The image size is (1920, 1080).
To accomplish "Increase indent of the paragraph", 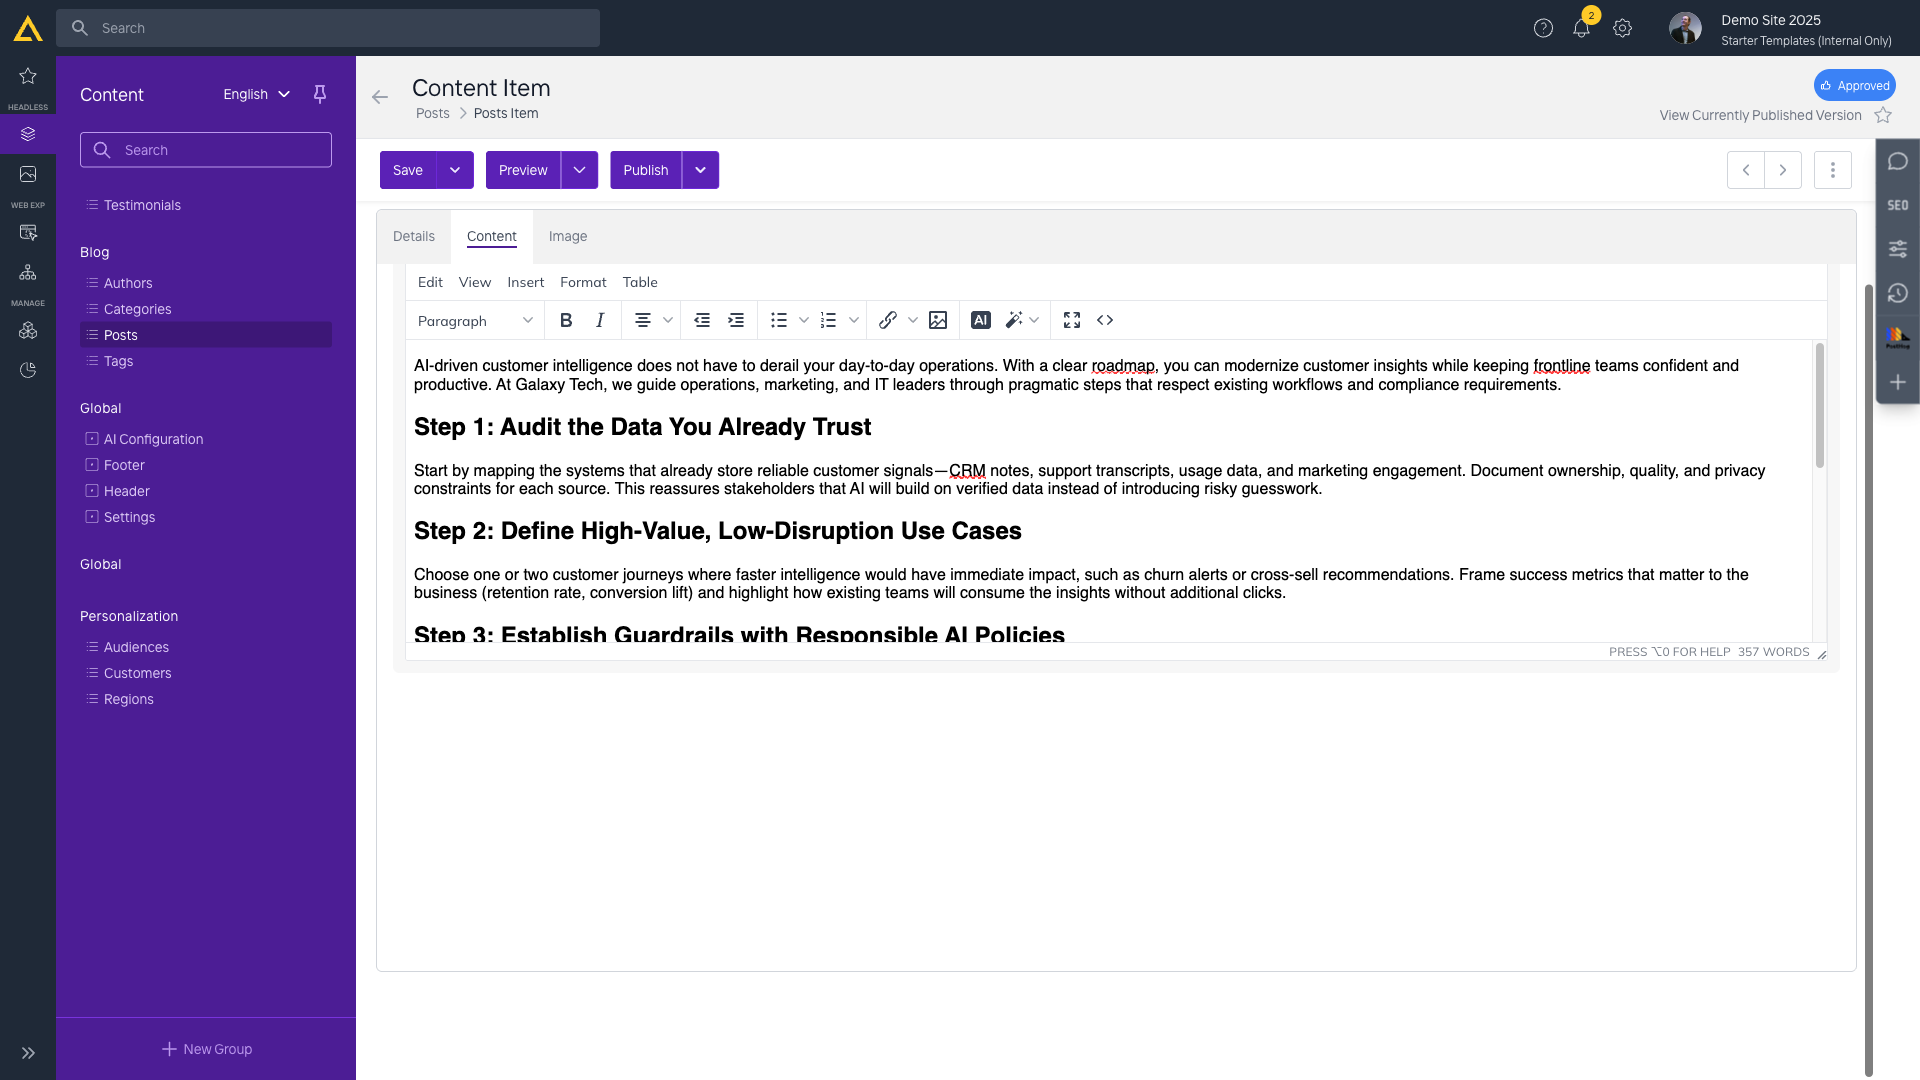I will tap(736, 320).
